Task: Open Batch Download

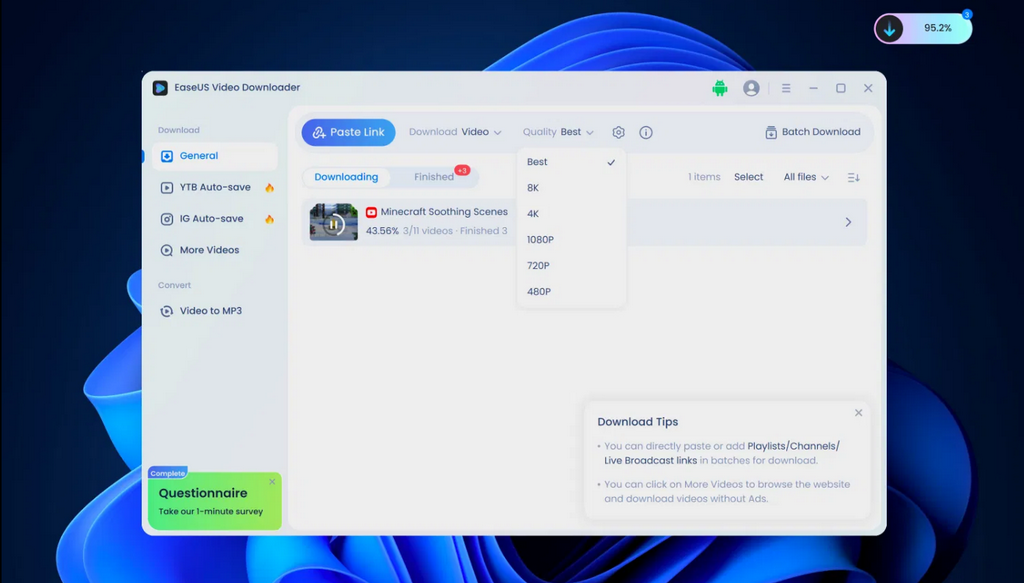Action: tap(812, 132)
